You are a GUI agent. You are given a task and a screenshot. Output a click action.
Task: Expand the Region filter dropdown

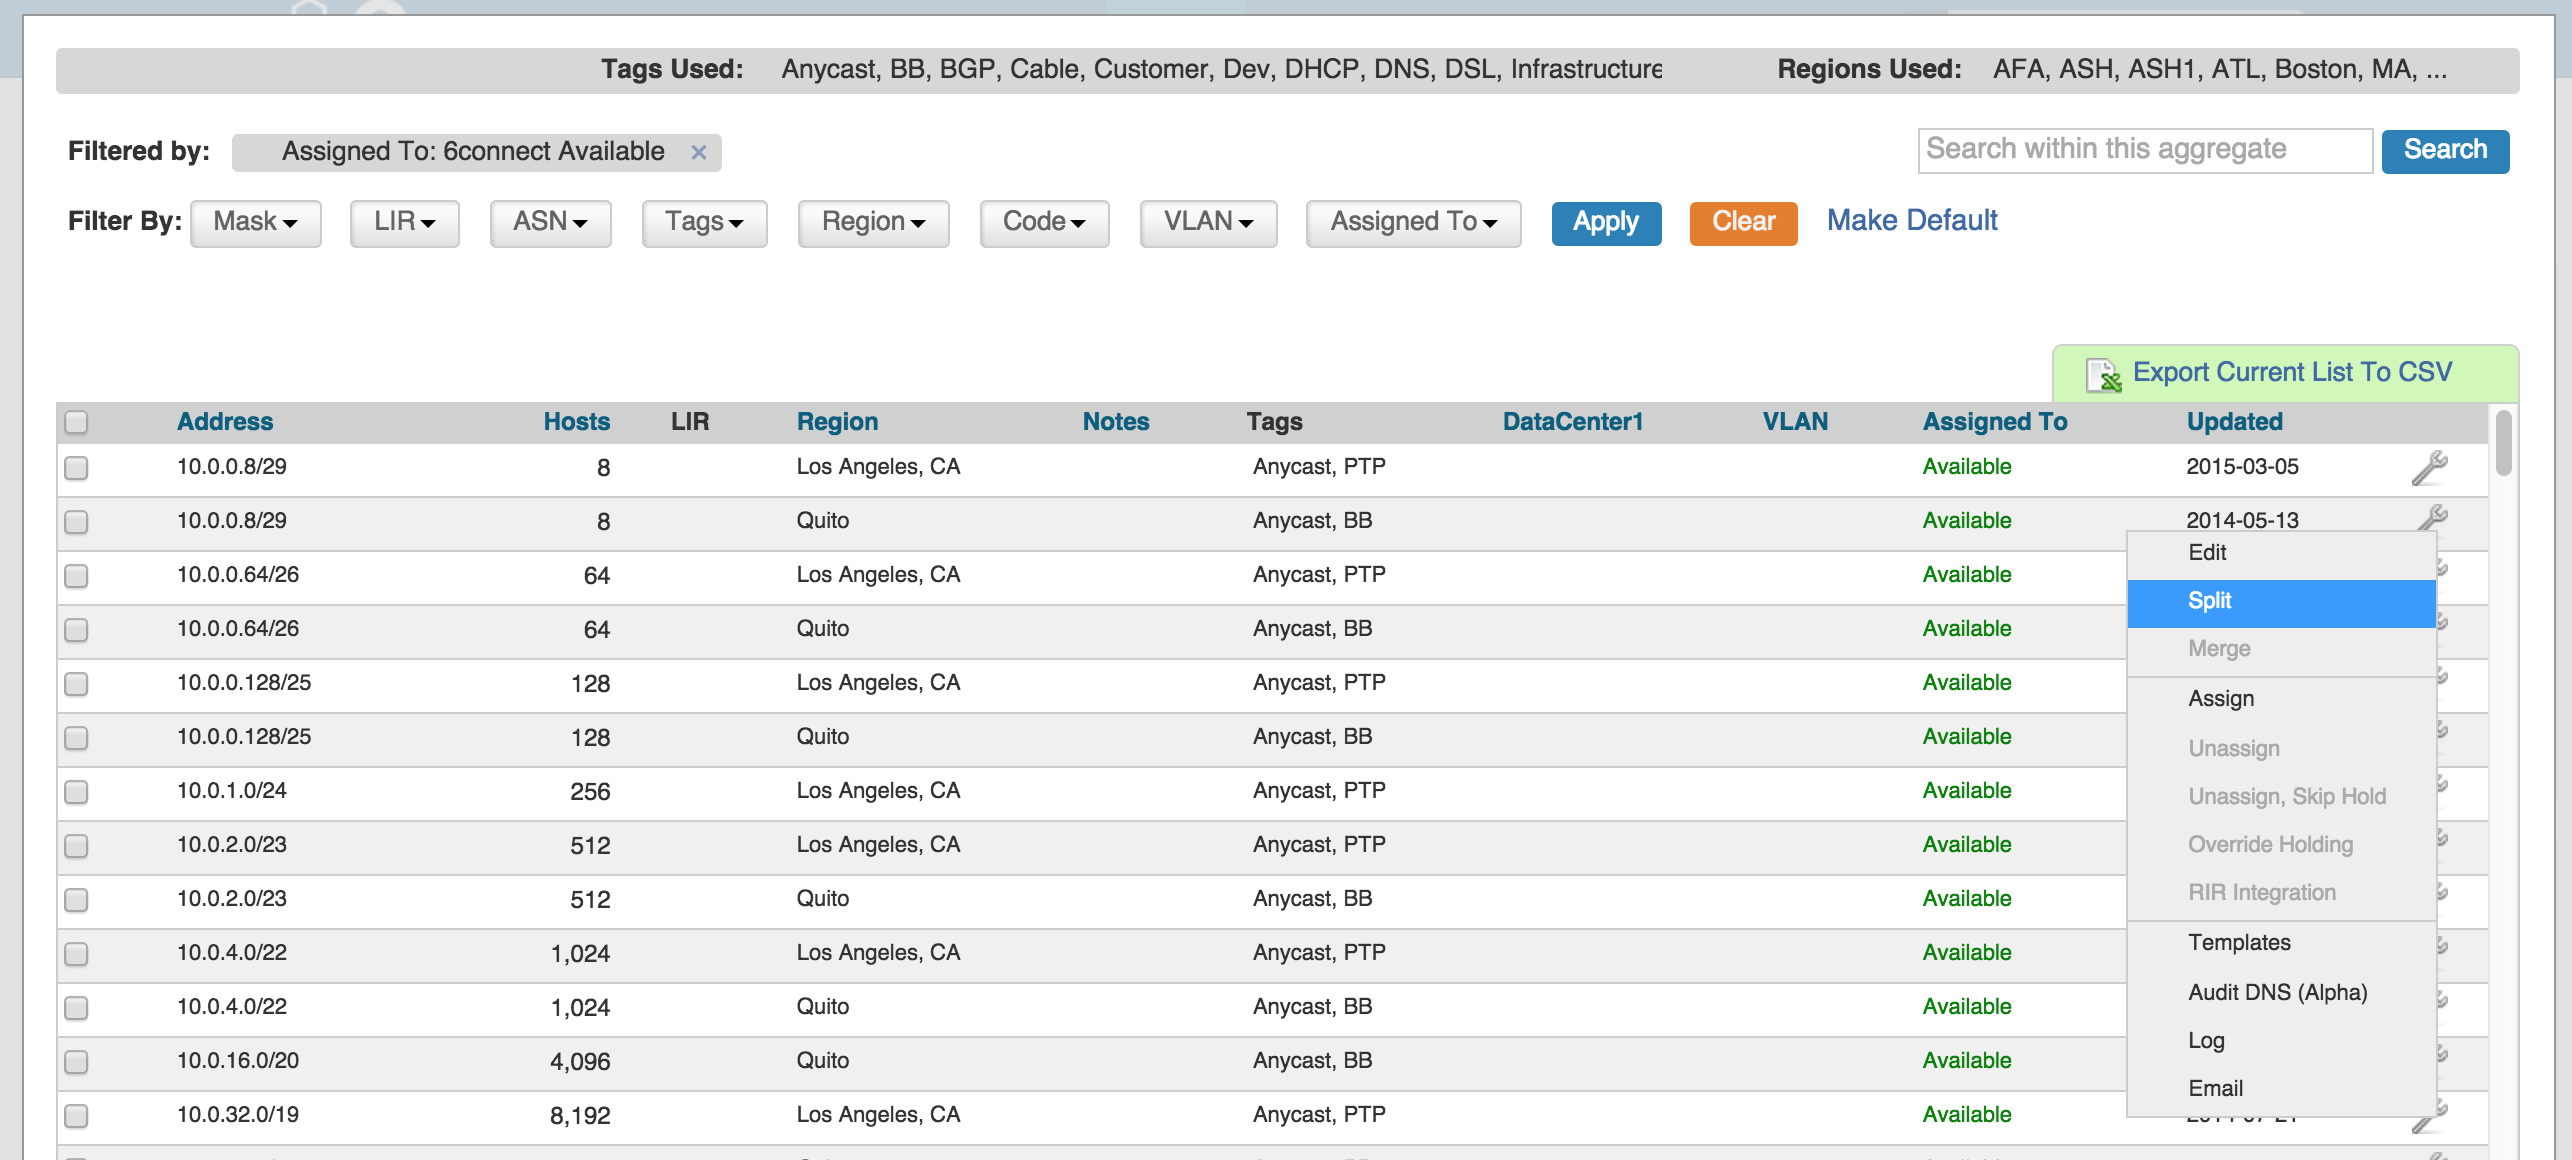pyautogui.click(x=872, y=222)
